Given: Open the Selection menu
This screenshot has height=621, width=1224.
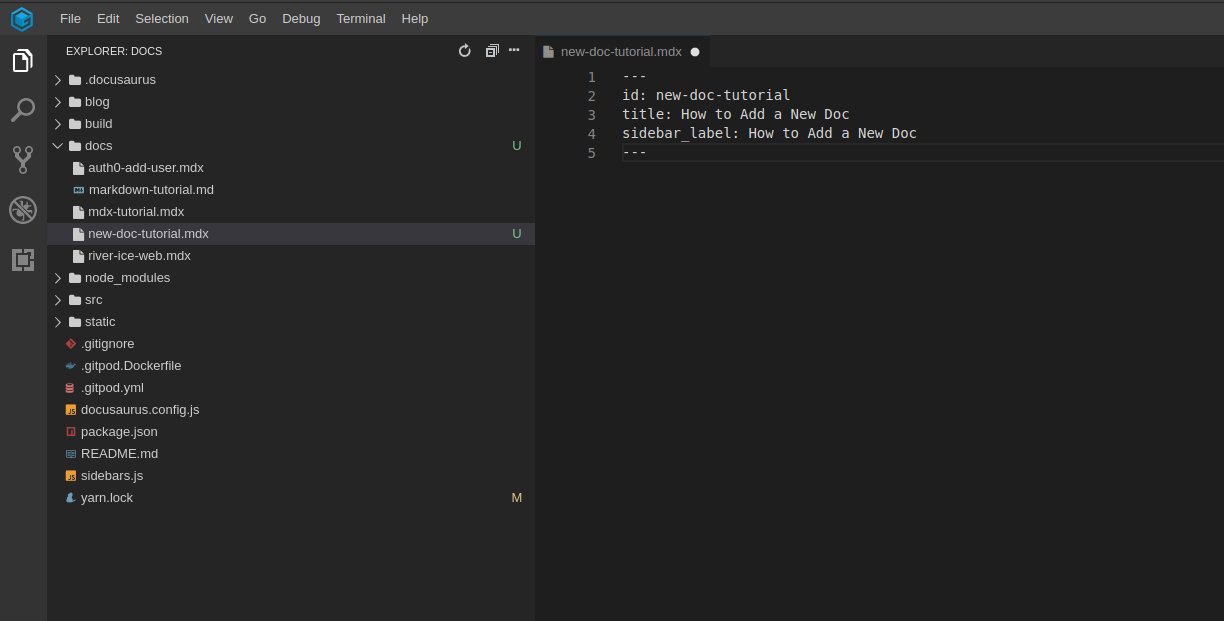Looking at the screenshot, I should click(161, 18).
